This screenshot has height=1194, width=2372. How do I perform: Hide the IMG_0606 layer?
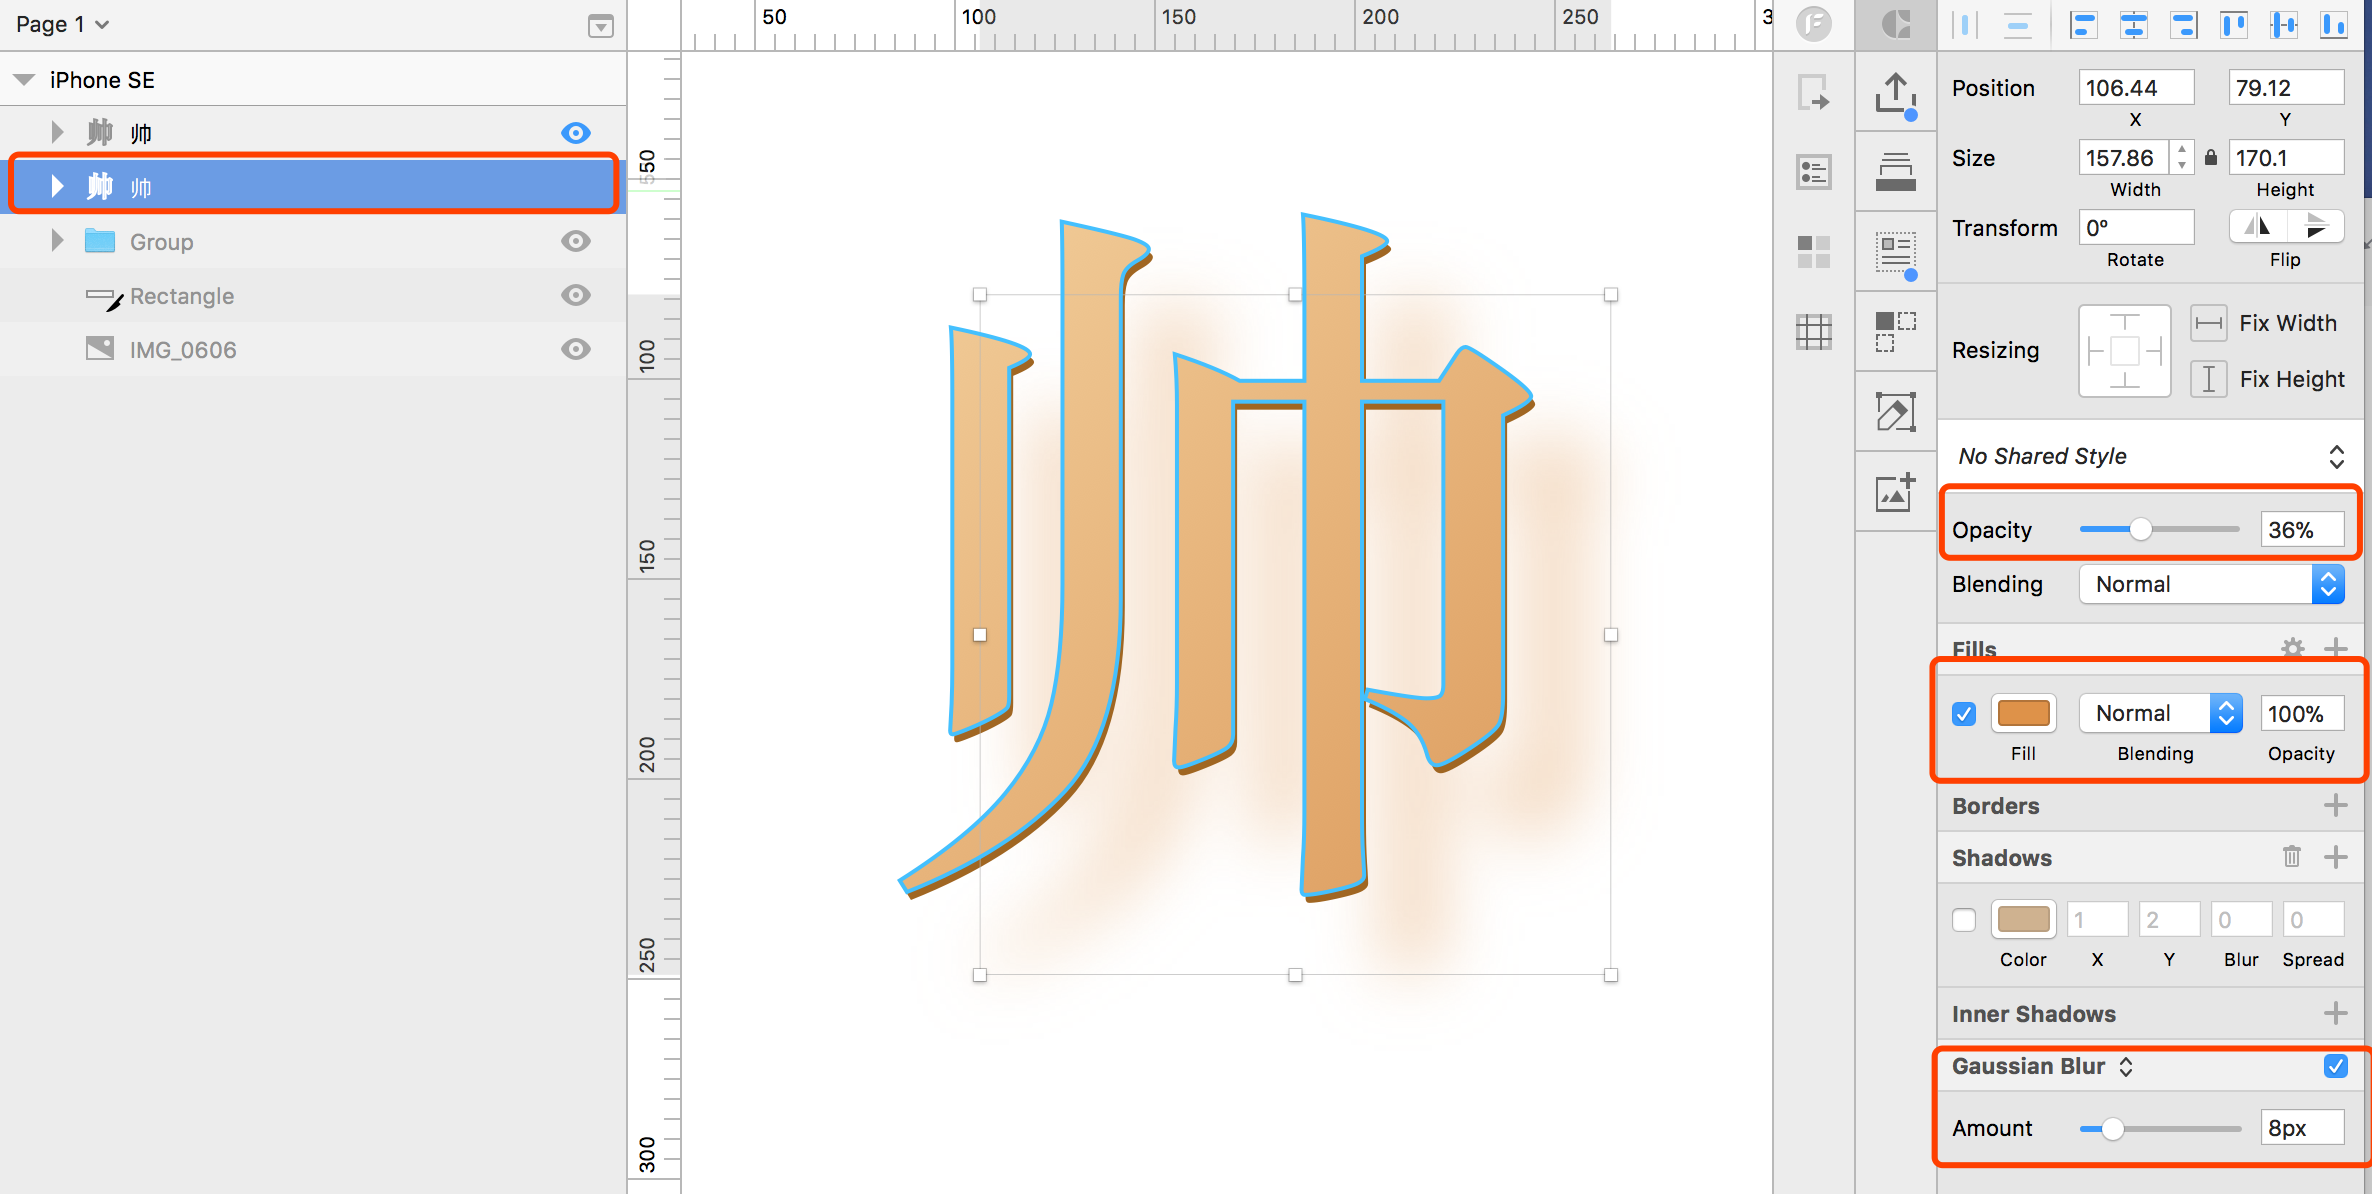coord(575,349)
